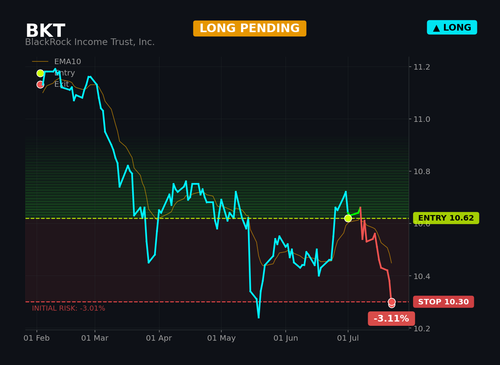Image resolution: width=500 pixels, height=365 pixels.
Task: Click the 10.2 price axis label
Action: (422, 329)
